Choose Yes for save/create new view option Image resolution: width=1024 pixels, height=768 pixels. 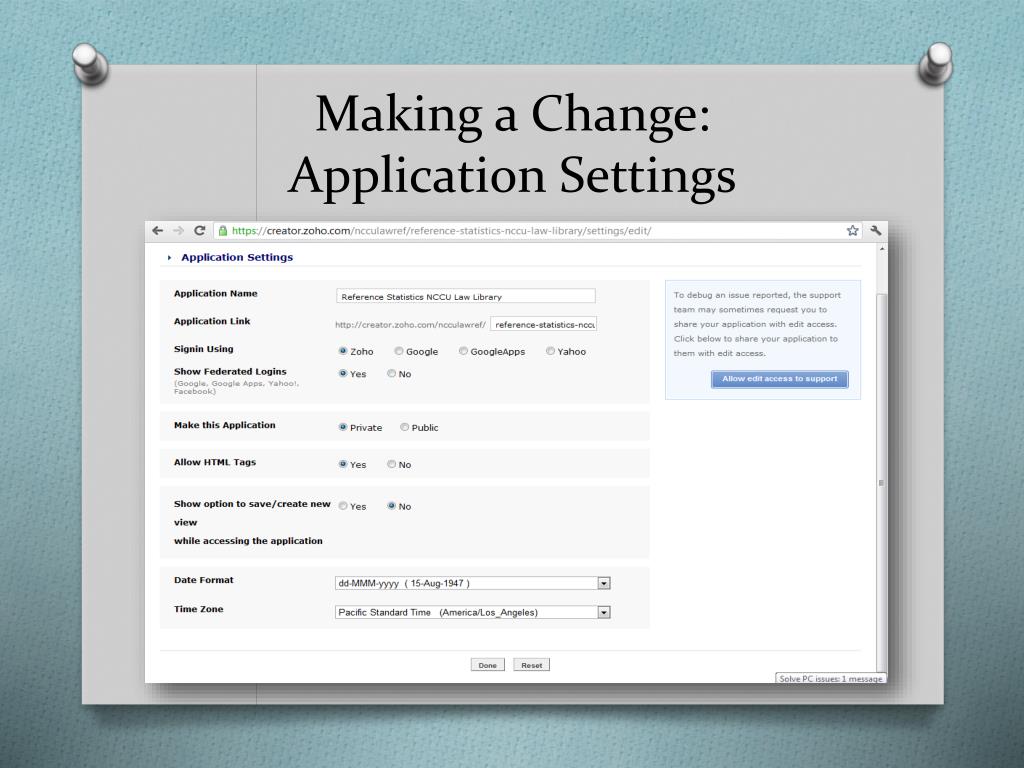tap(343, 506)
